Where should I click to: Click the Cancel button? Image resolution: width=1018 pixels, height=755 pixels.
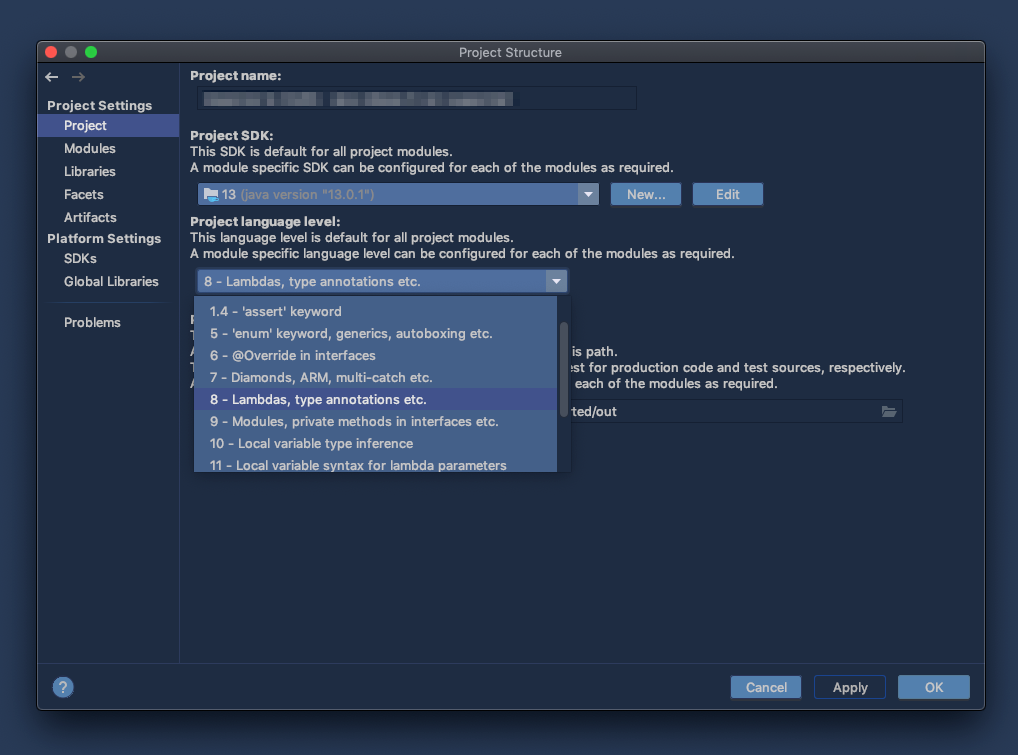point(766,687)
